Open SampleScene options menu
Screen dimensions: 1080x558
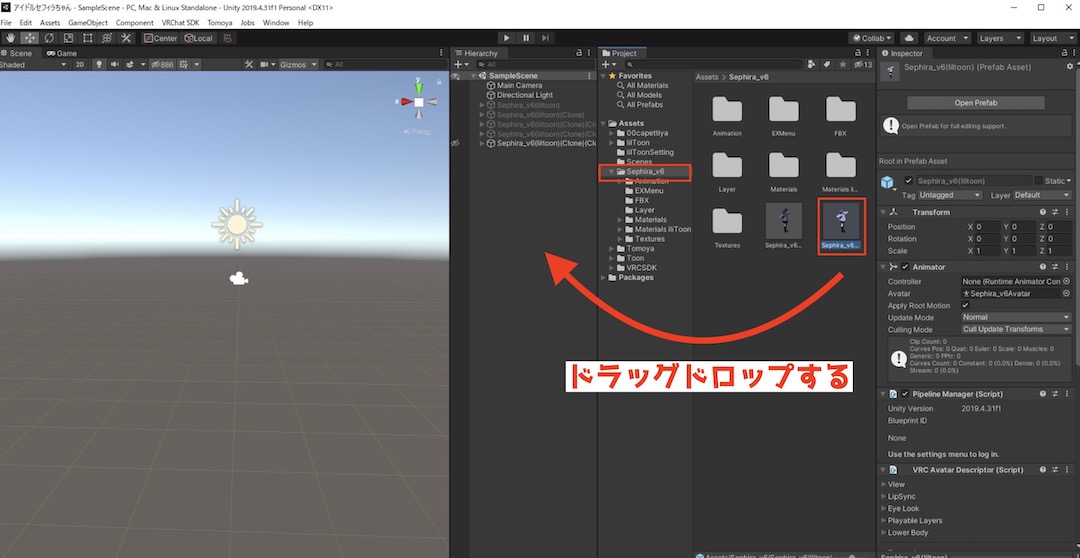tap(589, 76)
